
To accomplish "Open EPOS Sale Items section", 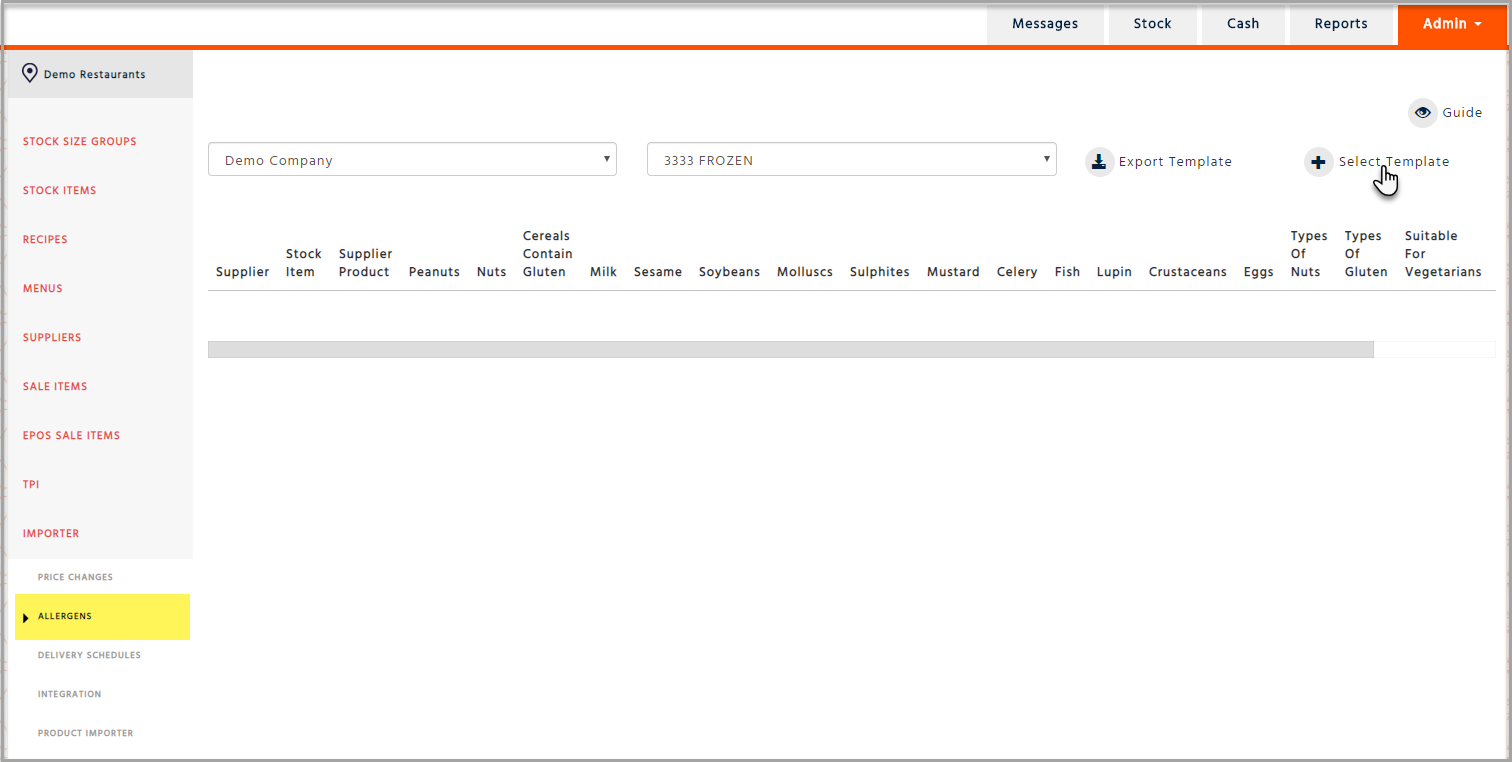I will [x=71, y=436].
